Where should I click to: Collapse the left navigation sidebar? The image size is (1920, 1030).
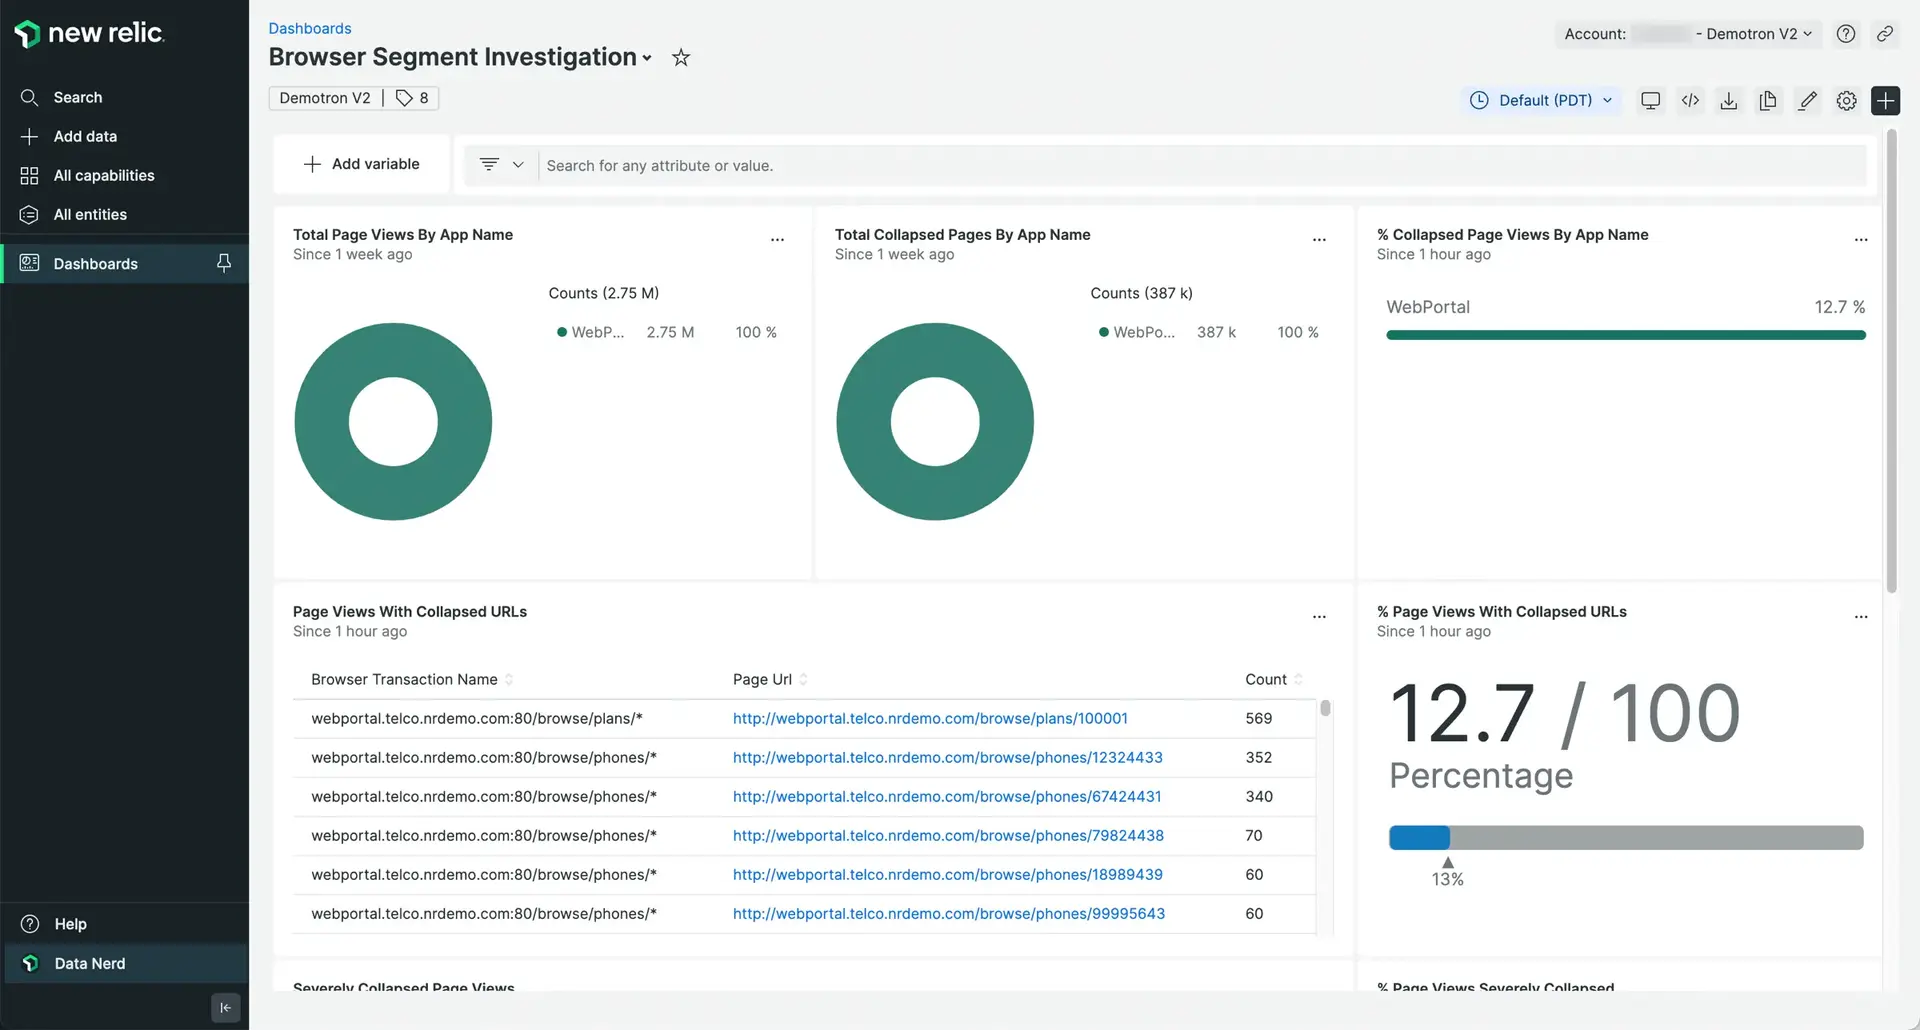coord(224,1008)
